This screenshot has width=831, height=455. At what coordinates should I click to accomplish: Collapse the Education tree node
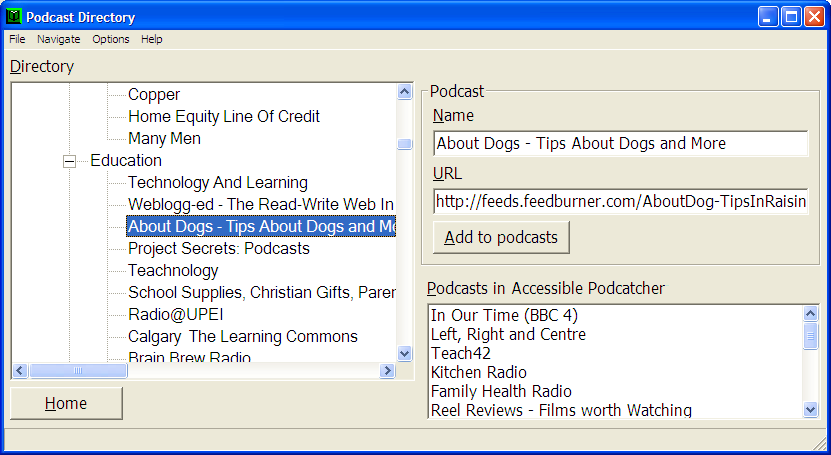coord(69,161)
